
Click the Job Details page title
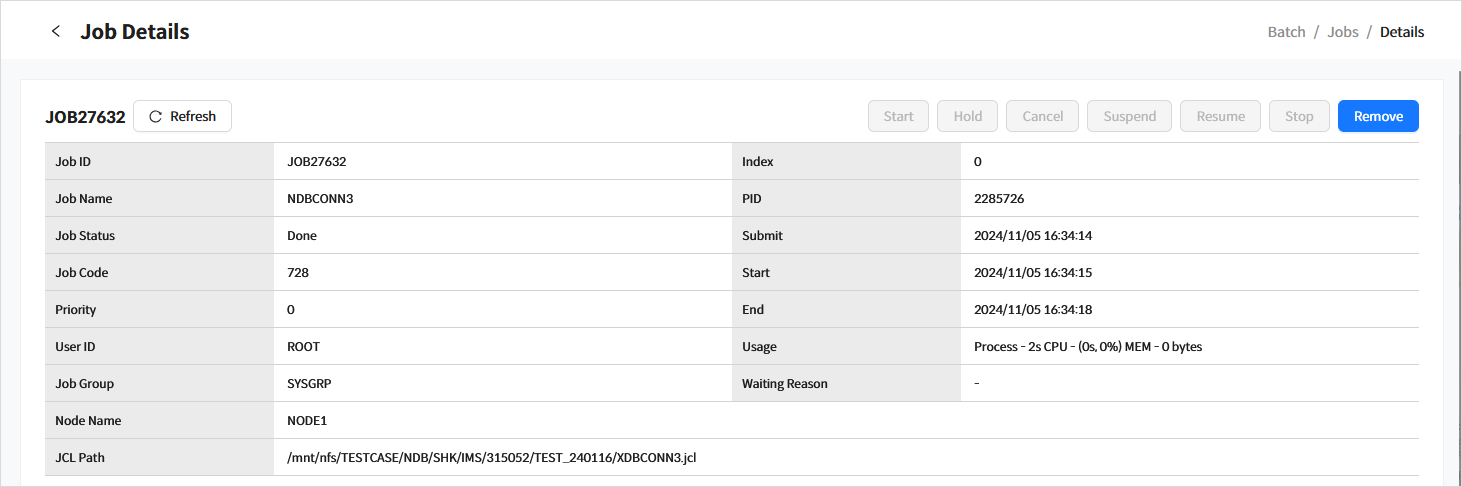point(135,32)
